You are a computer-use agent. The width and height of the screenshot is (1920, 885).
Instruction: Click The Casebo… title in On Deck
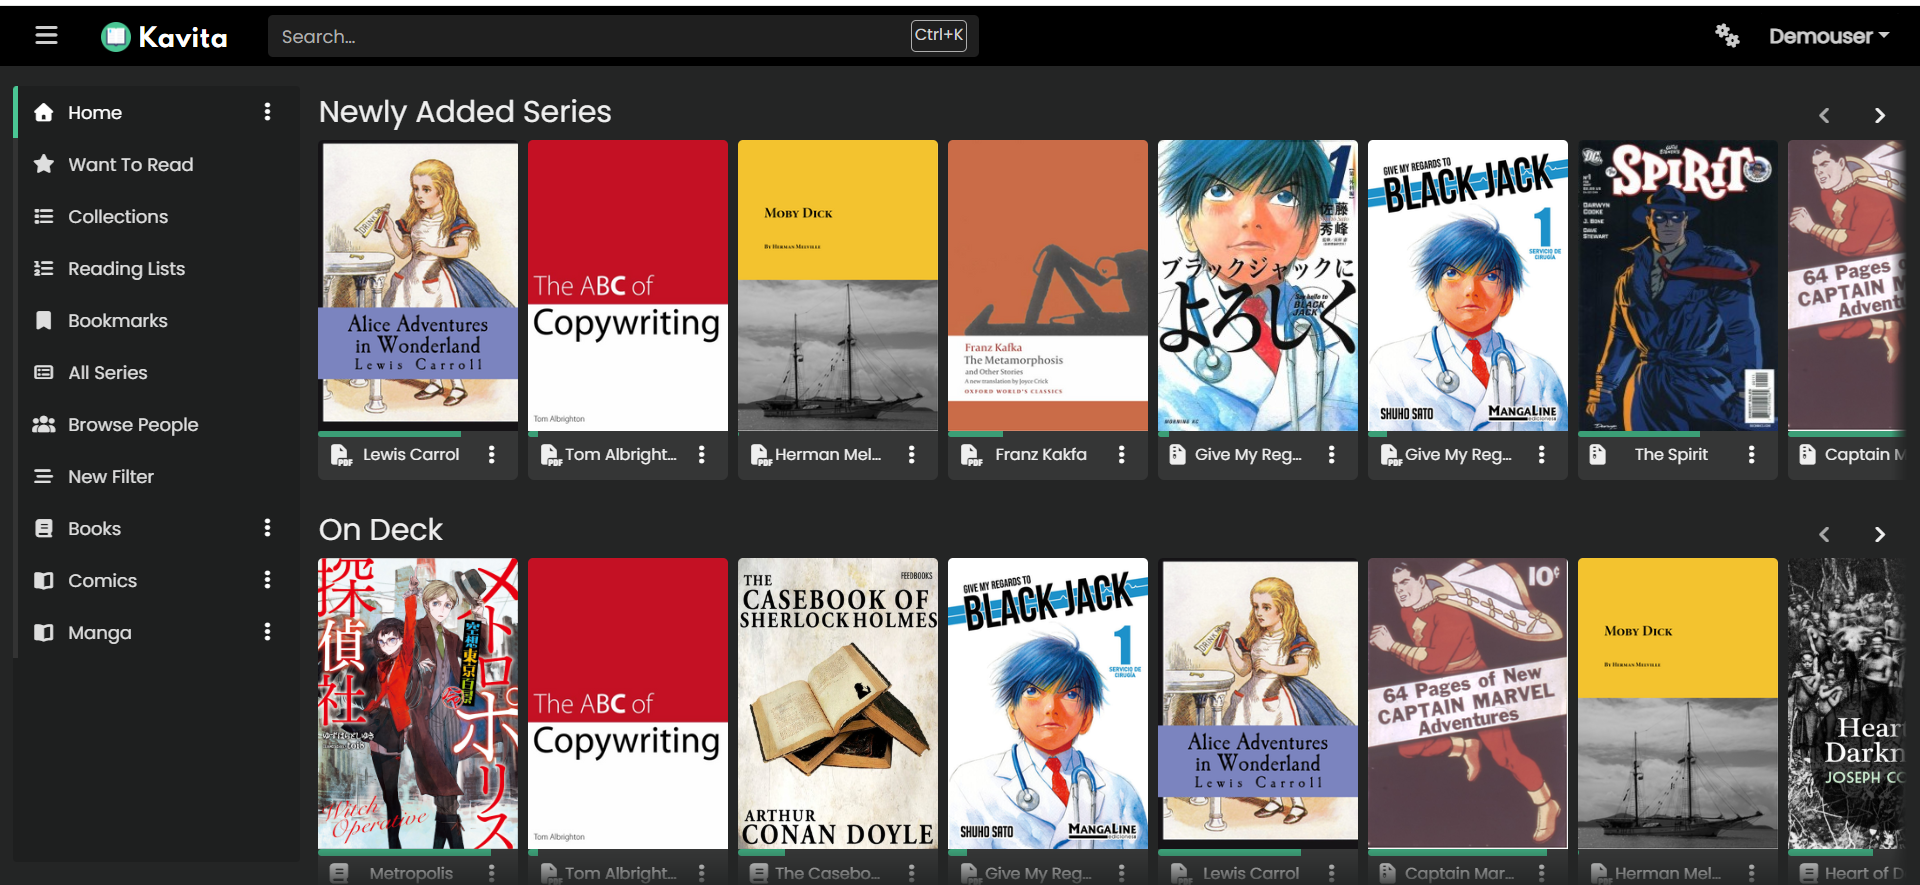(x=828, y=873)
